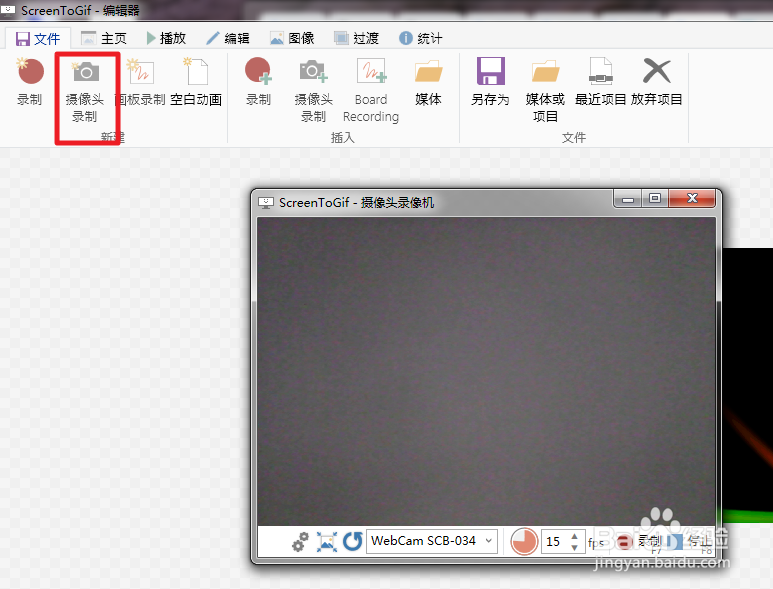Open the 过渡 ribbon tab
The image size is (773, 589).
pyautogui.click(x=356, y=38)
